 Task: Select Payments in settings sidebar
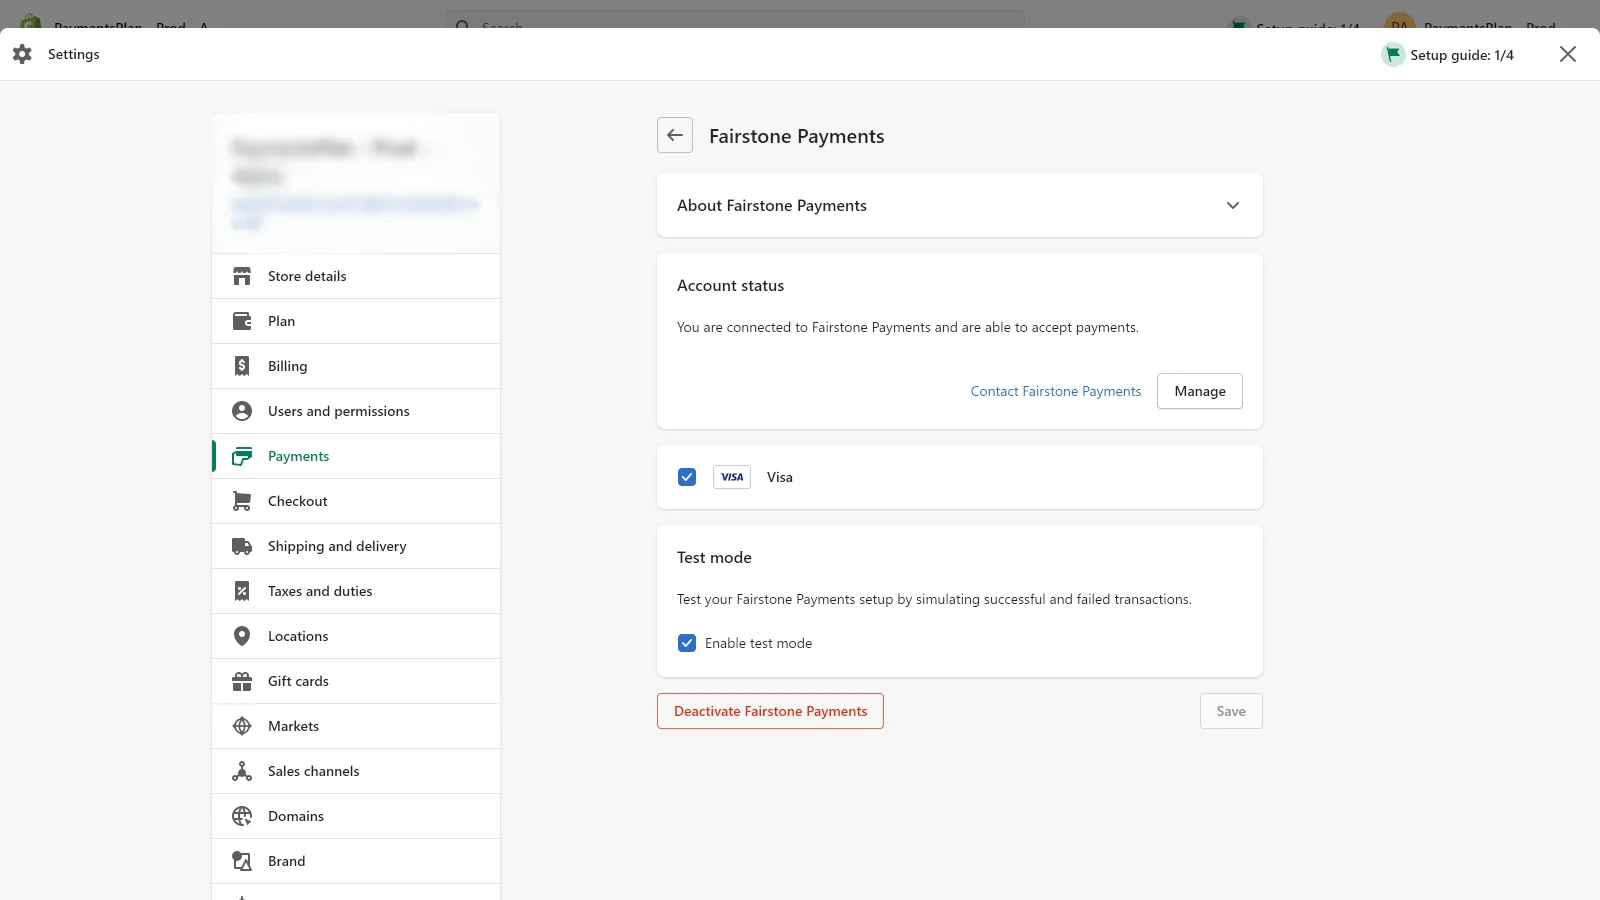pyautogui.click(x=356, y=456)
